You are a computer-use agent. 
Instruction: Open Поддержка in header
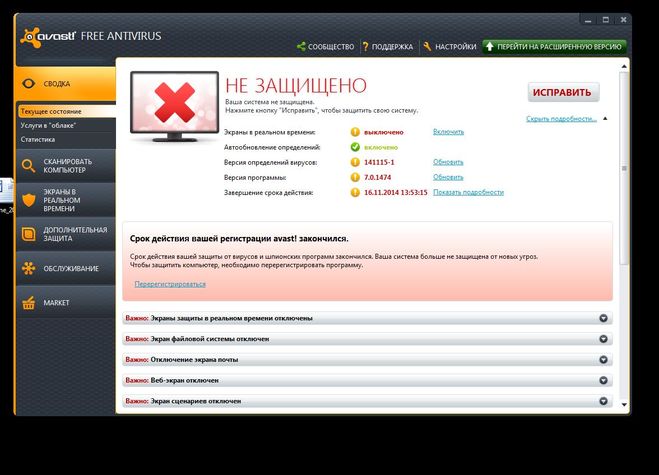click(x=392, y=47)
